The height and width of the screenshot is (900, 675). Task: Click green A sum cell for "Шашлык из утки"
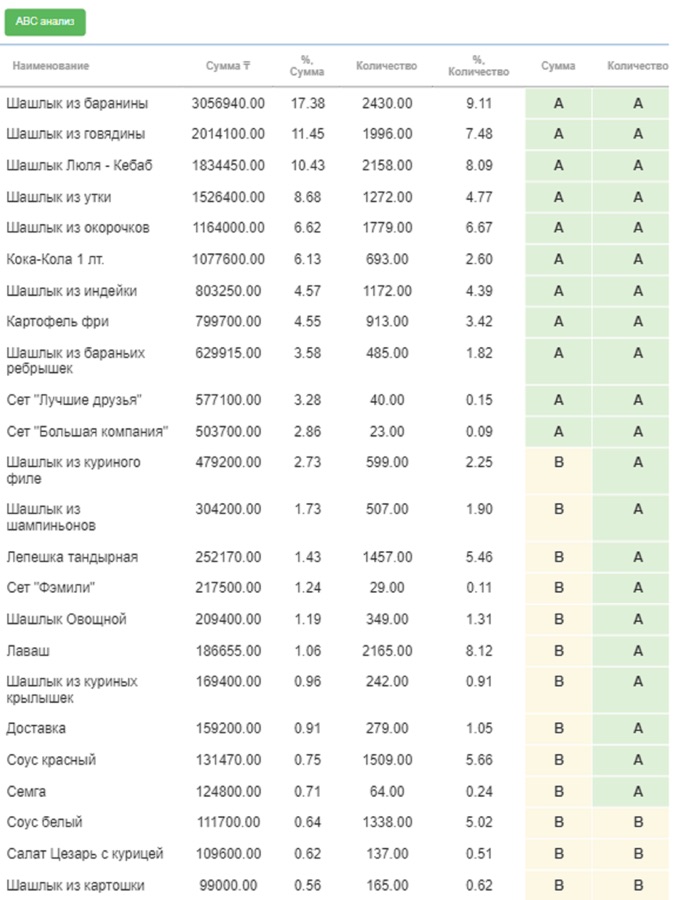pyautogui.click(x=558, y=197)
